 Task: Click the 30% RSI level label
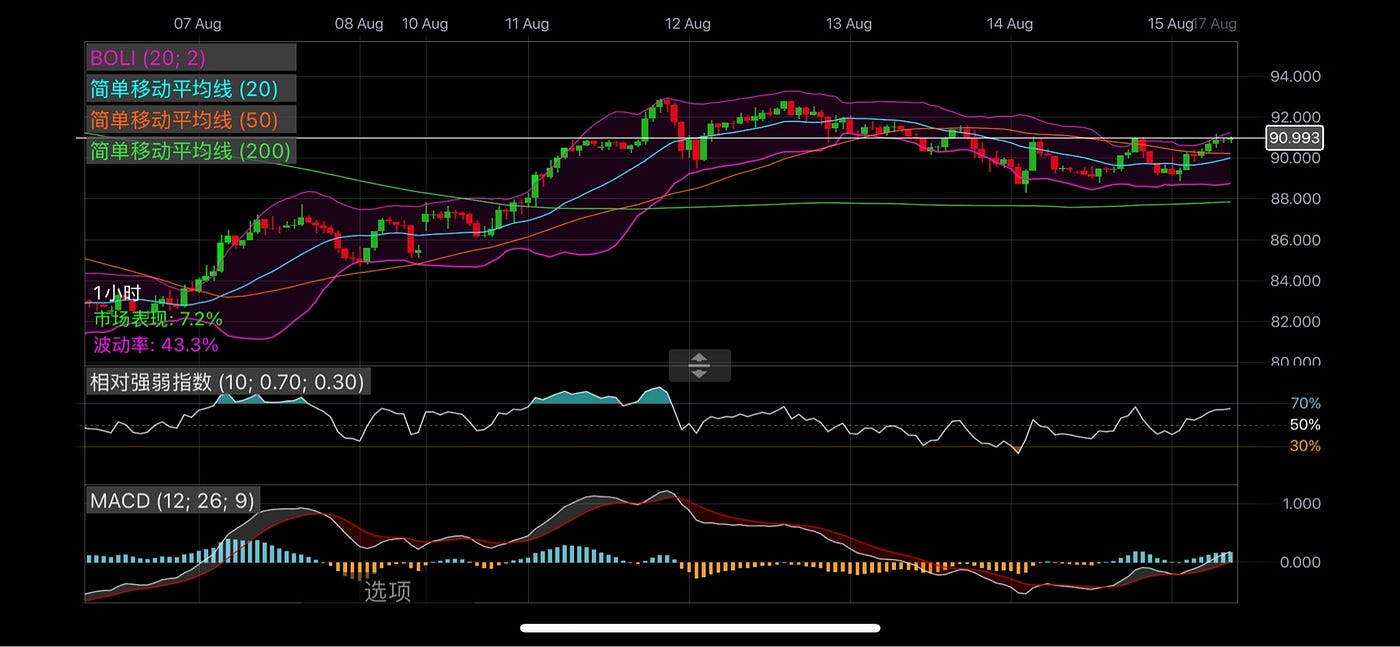pyautogui.click(x=1304, y=446)
